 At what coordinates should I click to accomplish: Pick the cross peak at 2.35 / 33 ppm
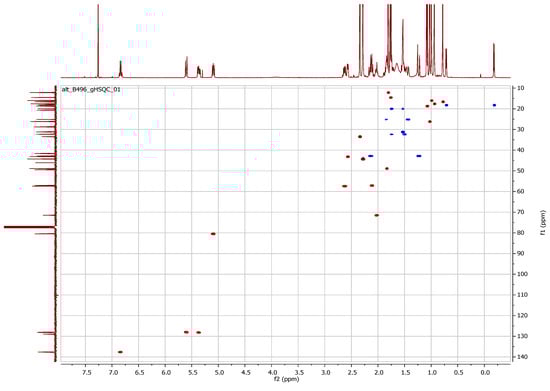point(360,136)
